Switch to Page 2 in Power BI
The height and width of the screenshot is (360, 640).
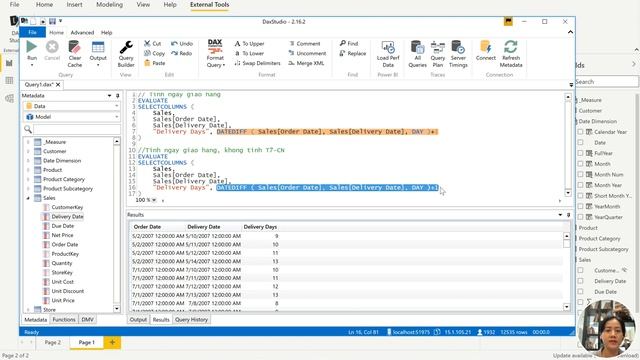(x=53, y=342)
